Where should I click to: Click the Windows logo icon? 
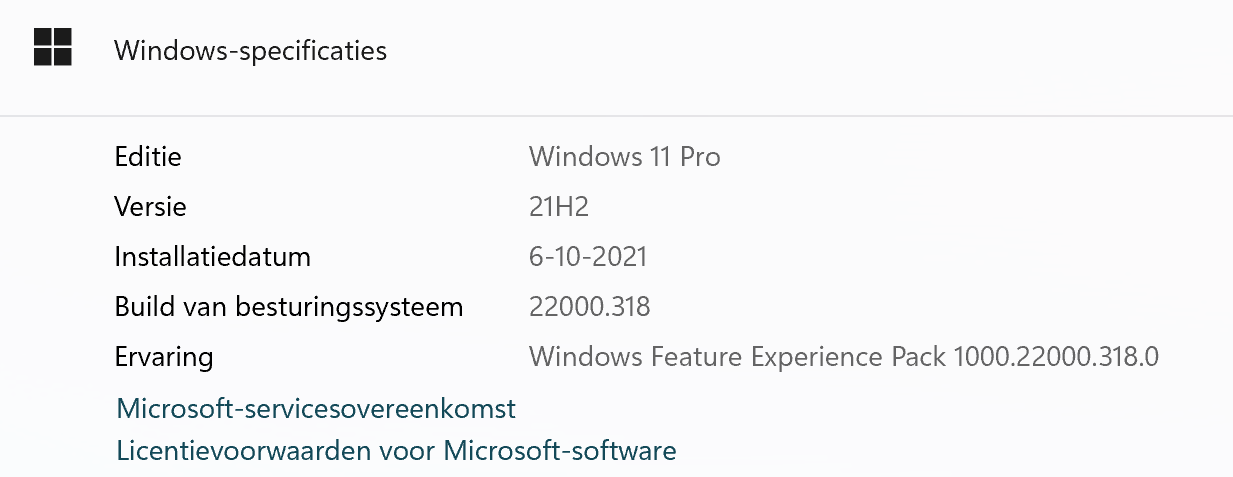(53, 47)
